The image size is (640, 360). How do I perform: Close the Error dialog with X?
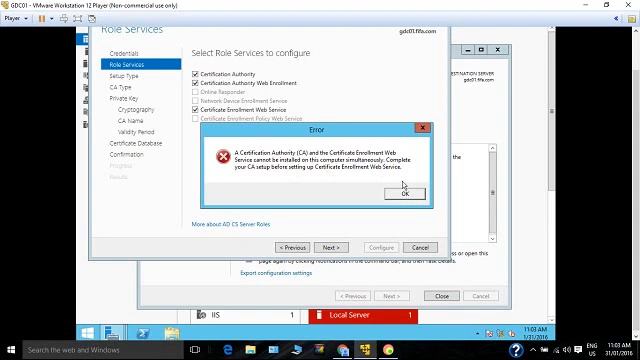422,128
